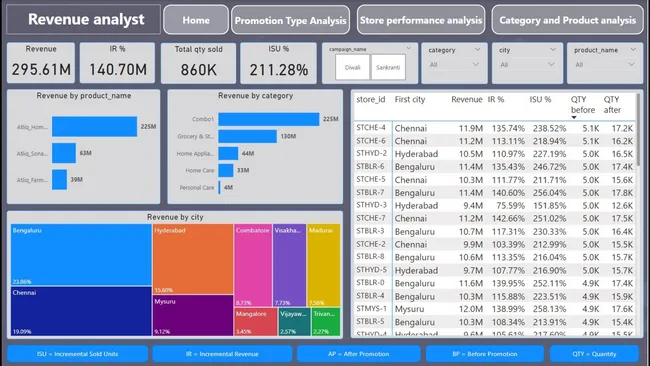Select the Home Care category bar
Image resolution: width=650 pixels, height=366 pixels.
(x=226, y=170)
